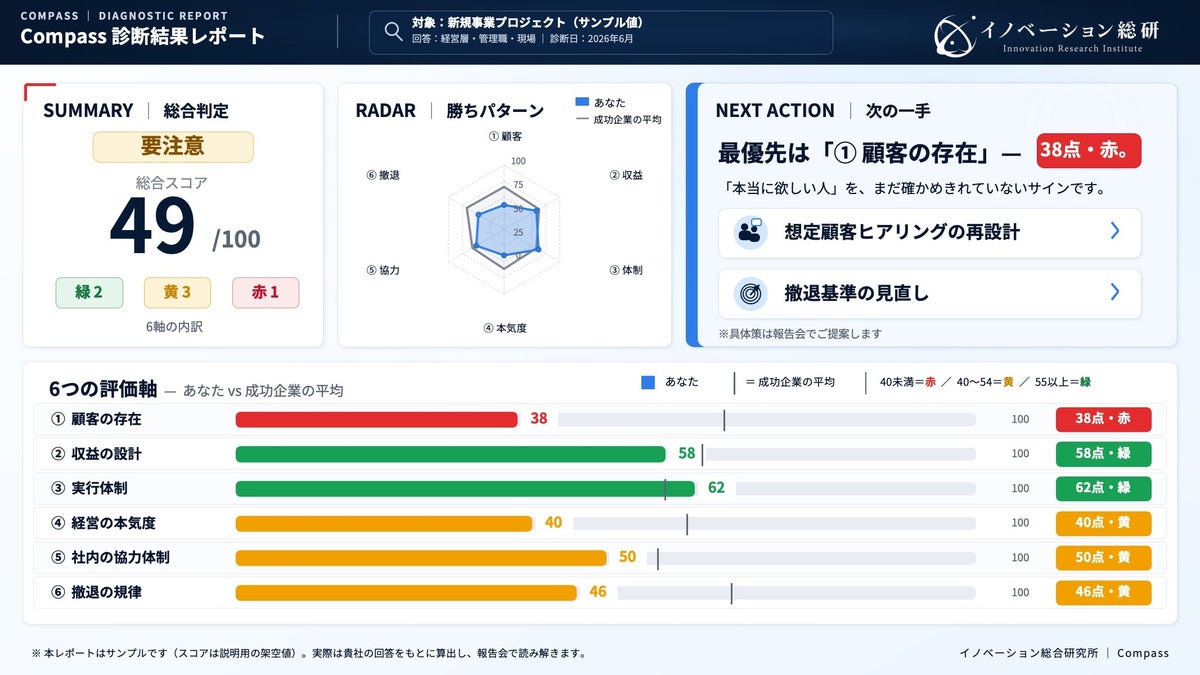Click the RADAR heading
This screenshot has height=675, width=1200.
[x=385, y=111]
